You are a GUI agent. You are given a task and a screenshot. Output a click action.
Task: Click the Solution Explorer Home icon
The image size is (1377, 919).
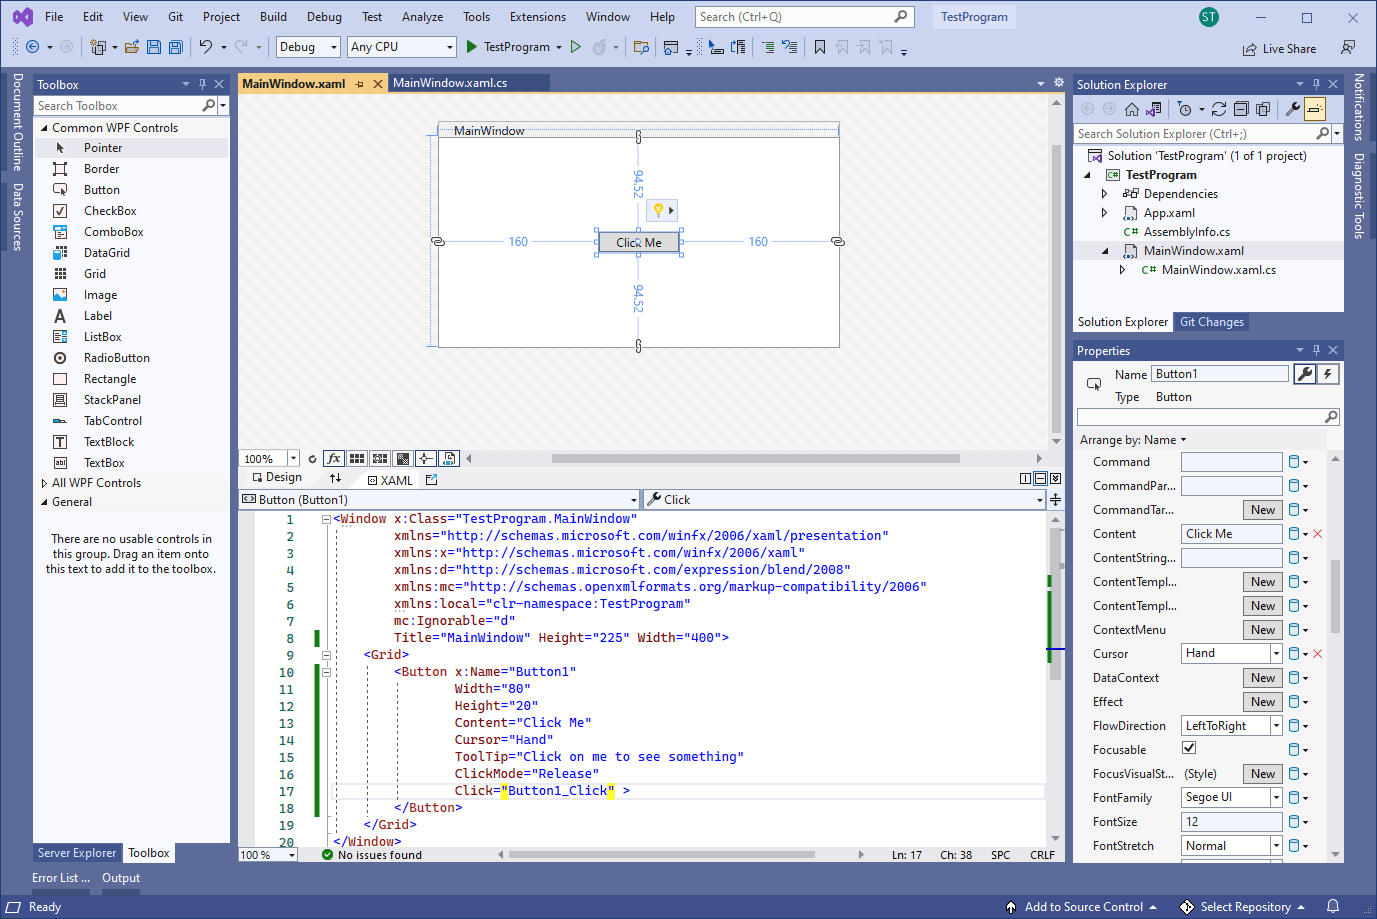coord(1132,109)
